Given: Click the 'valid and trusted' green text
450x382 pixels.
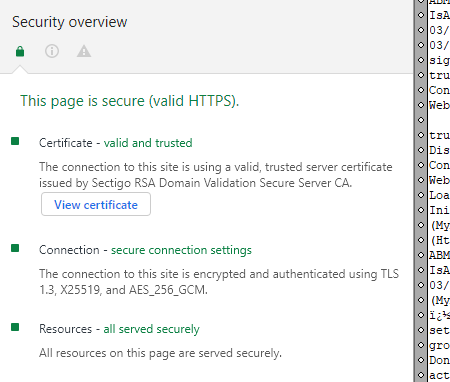Looking at the screenshot, I should coord(148,143).
